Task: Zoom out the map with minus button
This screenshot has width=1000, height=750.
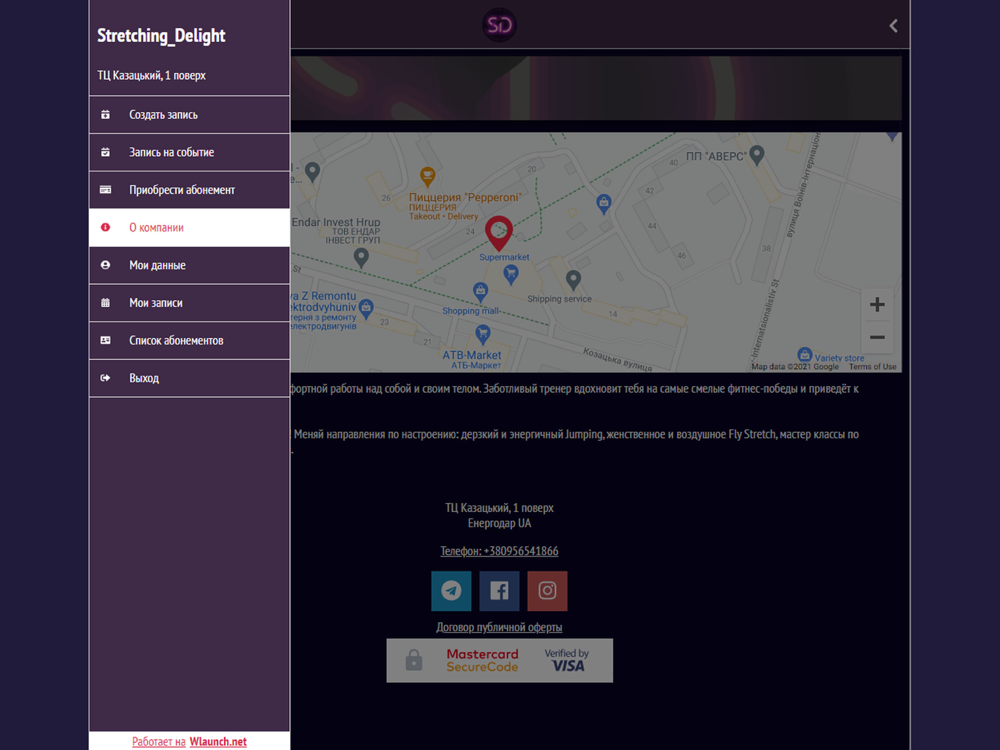Action: point(877,337)
